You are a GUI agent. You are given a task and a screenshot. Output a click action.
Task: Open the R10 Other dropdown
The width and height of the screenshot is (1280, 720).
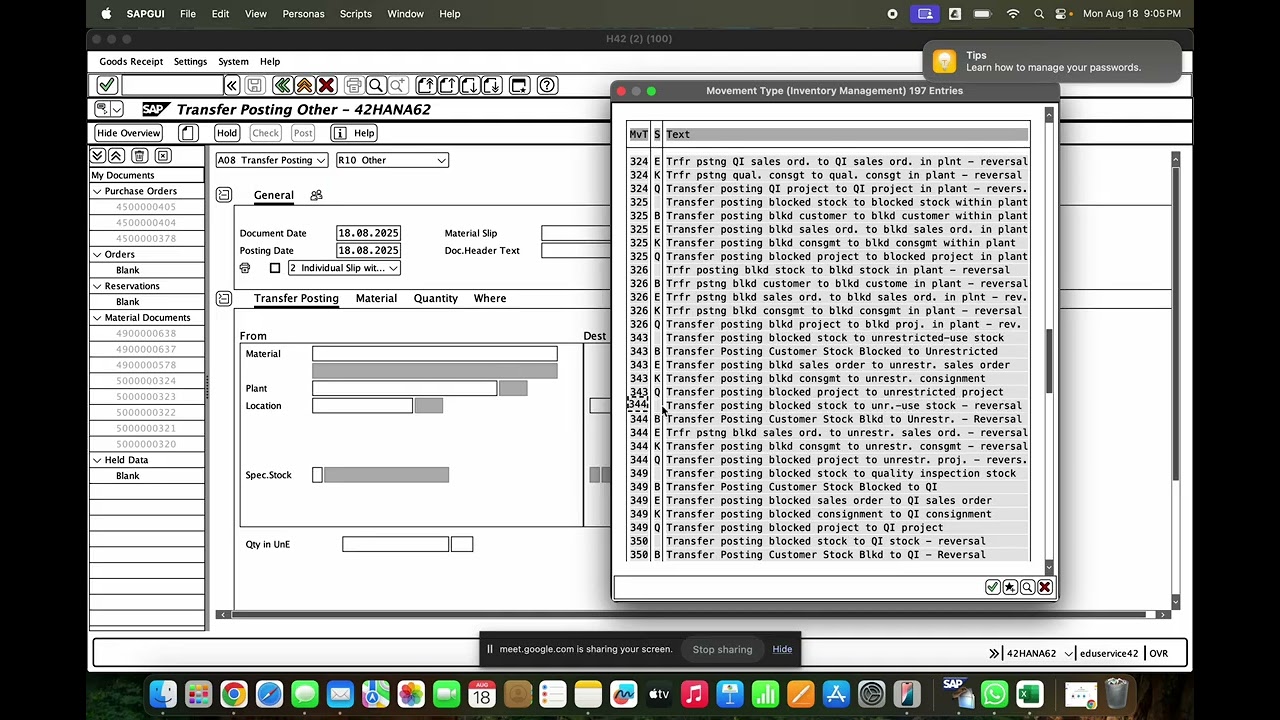point(392,160)
